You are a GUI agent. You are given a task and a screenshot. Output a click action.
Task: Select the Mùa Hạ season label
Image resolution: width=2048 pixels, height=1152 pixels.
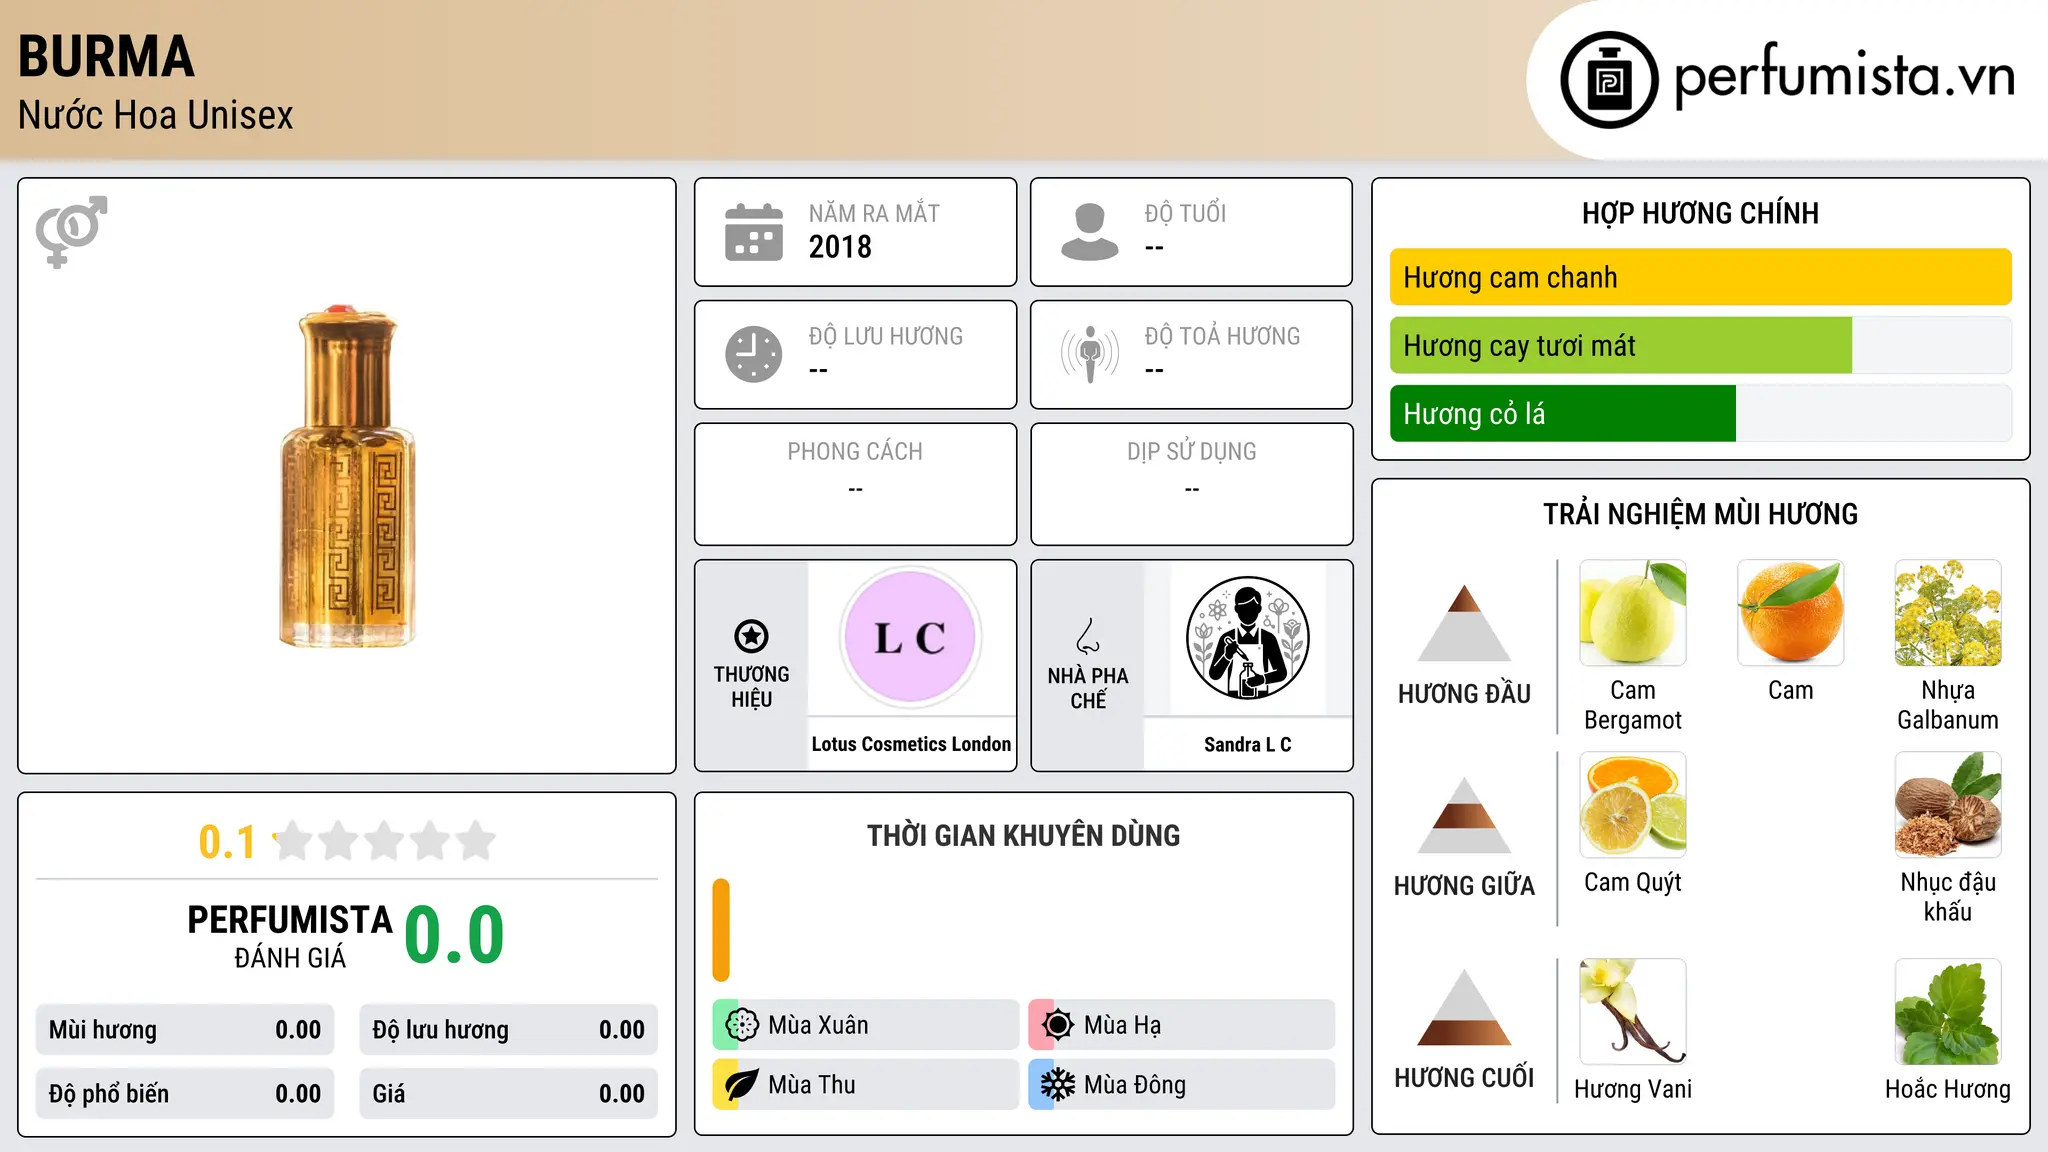coord(1122,1025)
